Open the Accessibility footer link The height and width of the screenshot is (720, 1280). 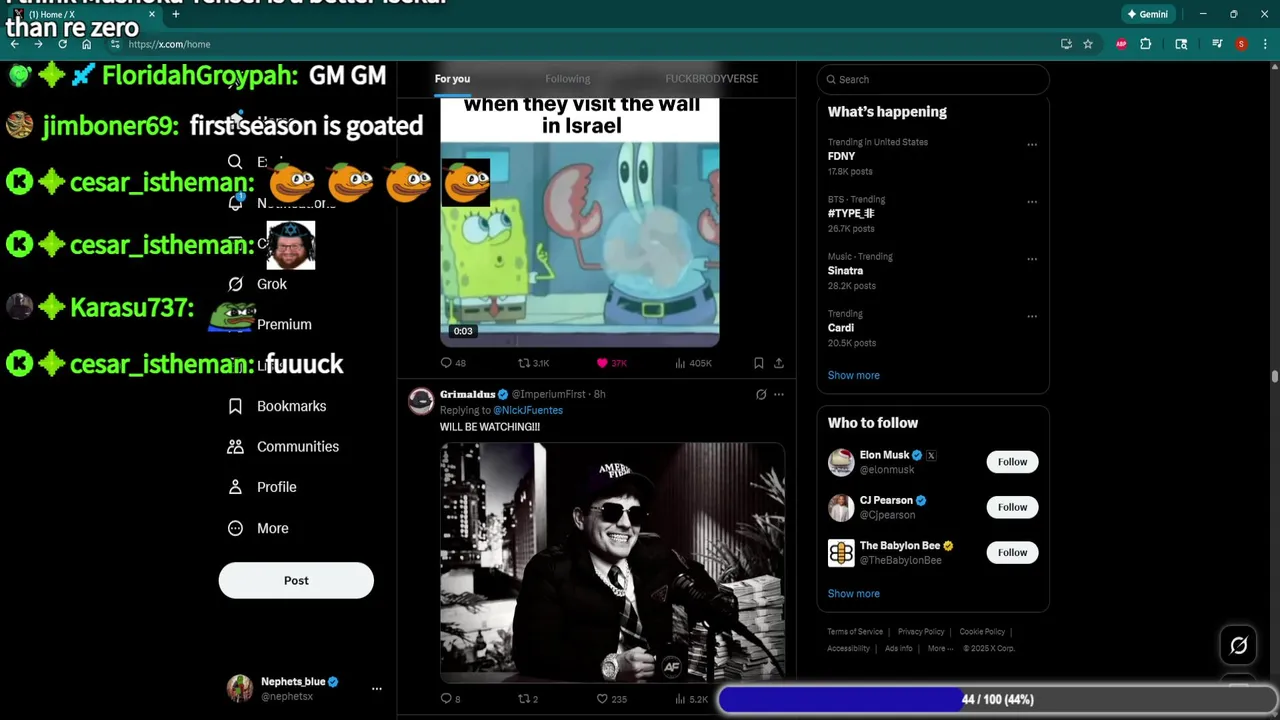tap(848, 648)
